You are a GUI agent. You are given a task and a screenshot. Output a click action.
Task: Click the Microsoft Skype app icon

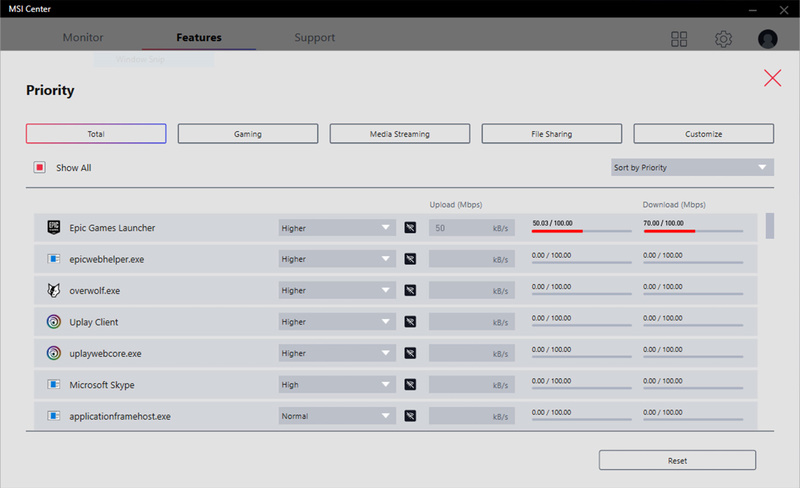coord(54,385)
